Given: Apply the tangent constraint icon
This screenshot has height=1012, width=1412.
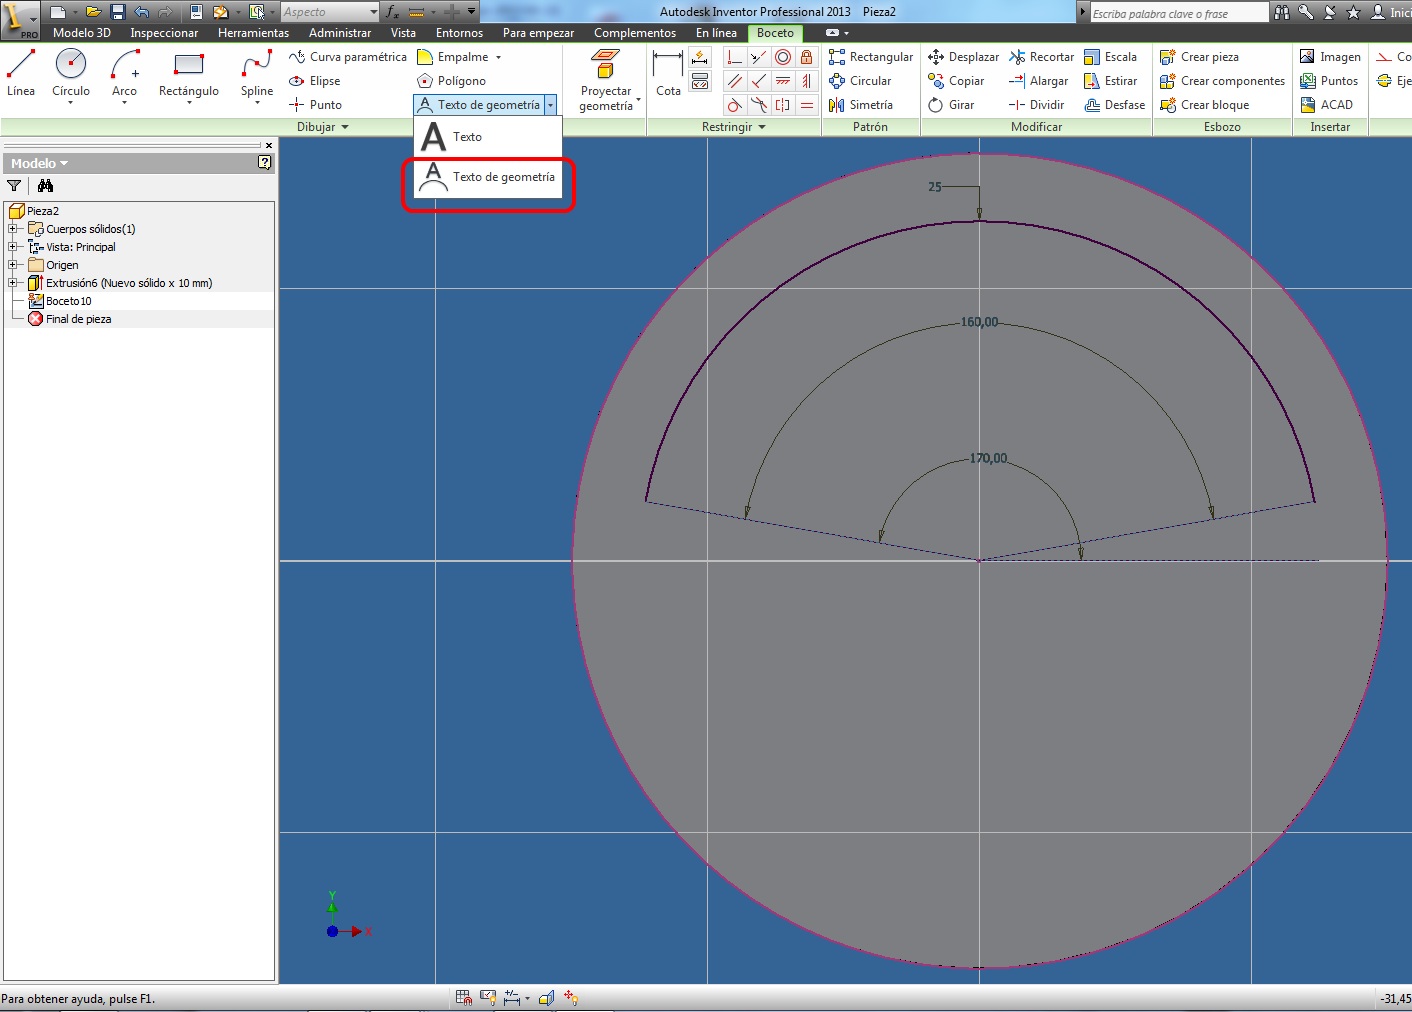Looking at the screenshot, I should pos(735,105).
